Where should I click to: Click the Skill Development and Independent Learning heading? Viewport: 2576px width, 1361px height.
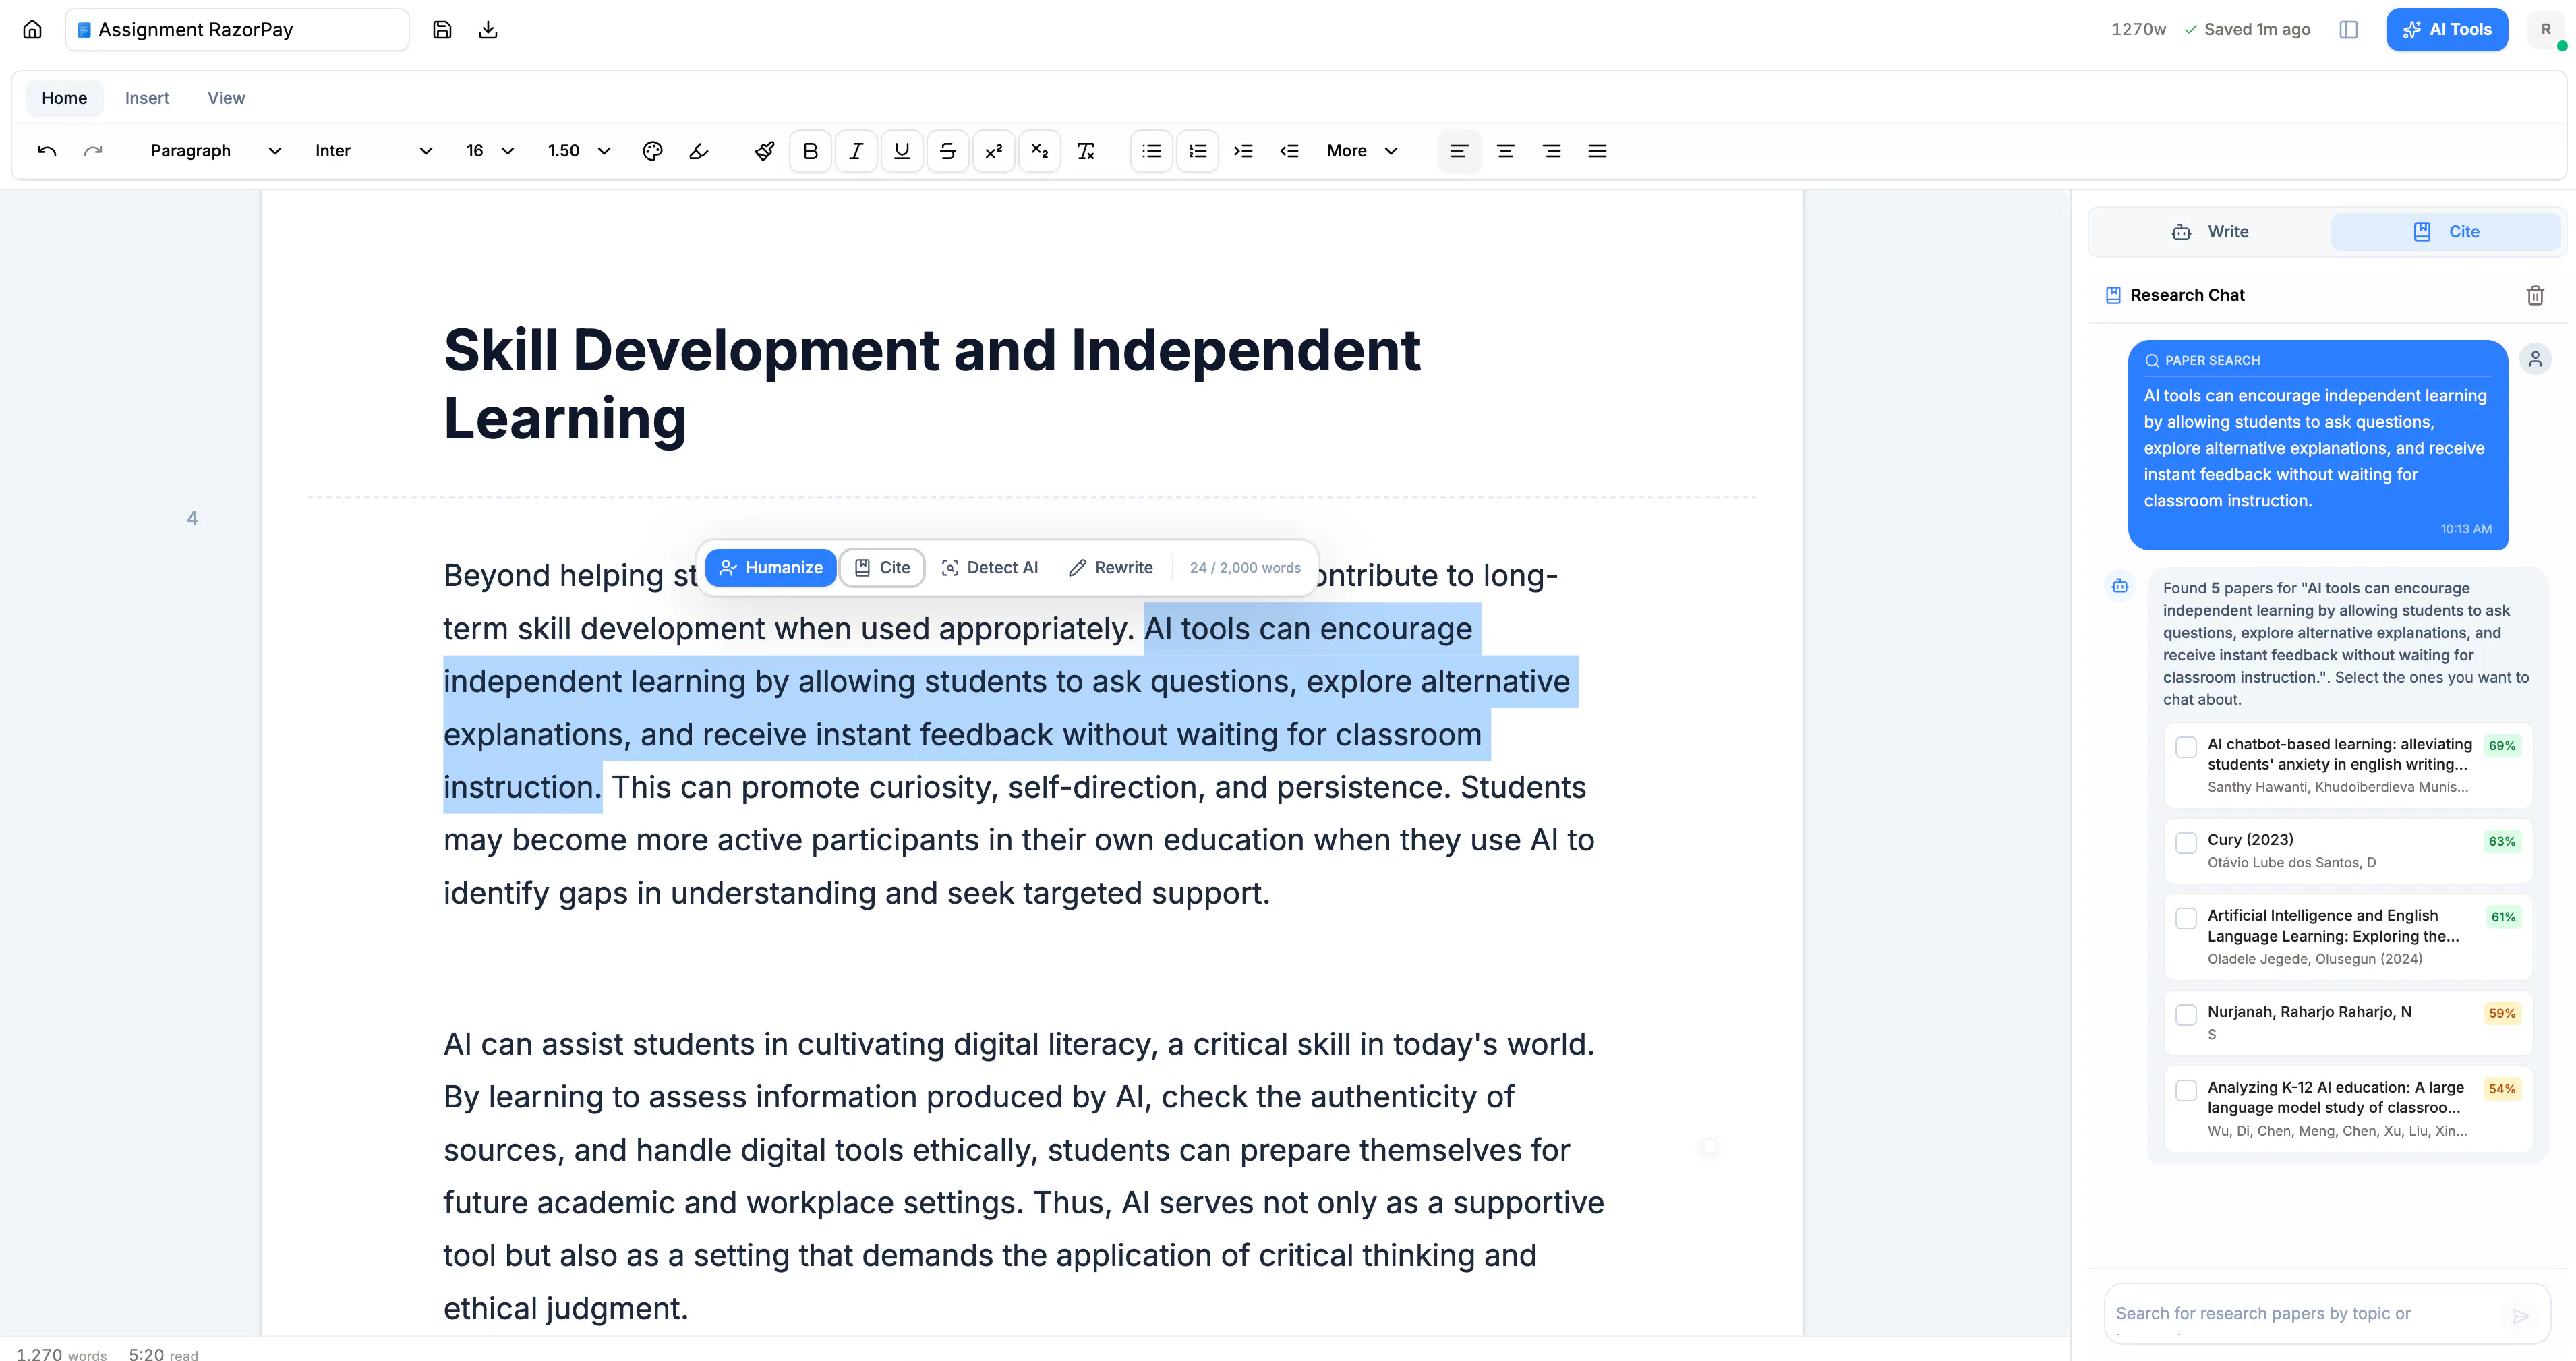click(931, 384)
